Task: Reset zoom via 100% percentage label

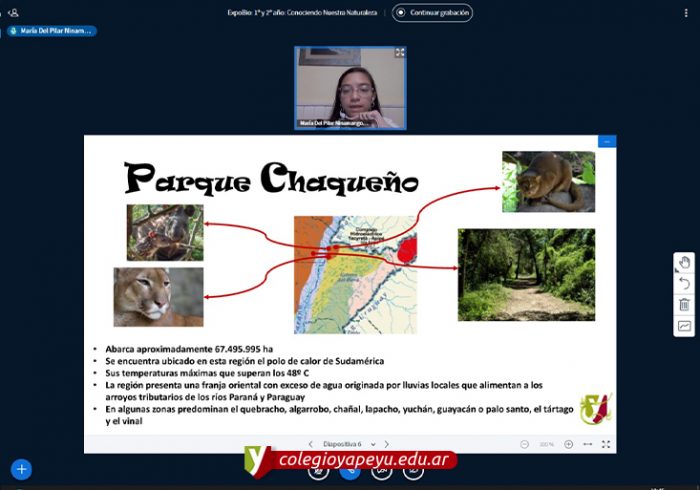Action: coord(546,444)
